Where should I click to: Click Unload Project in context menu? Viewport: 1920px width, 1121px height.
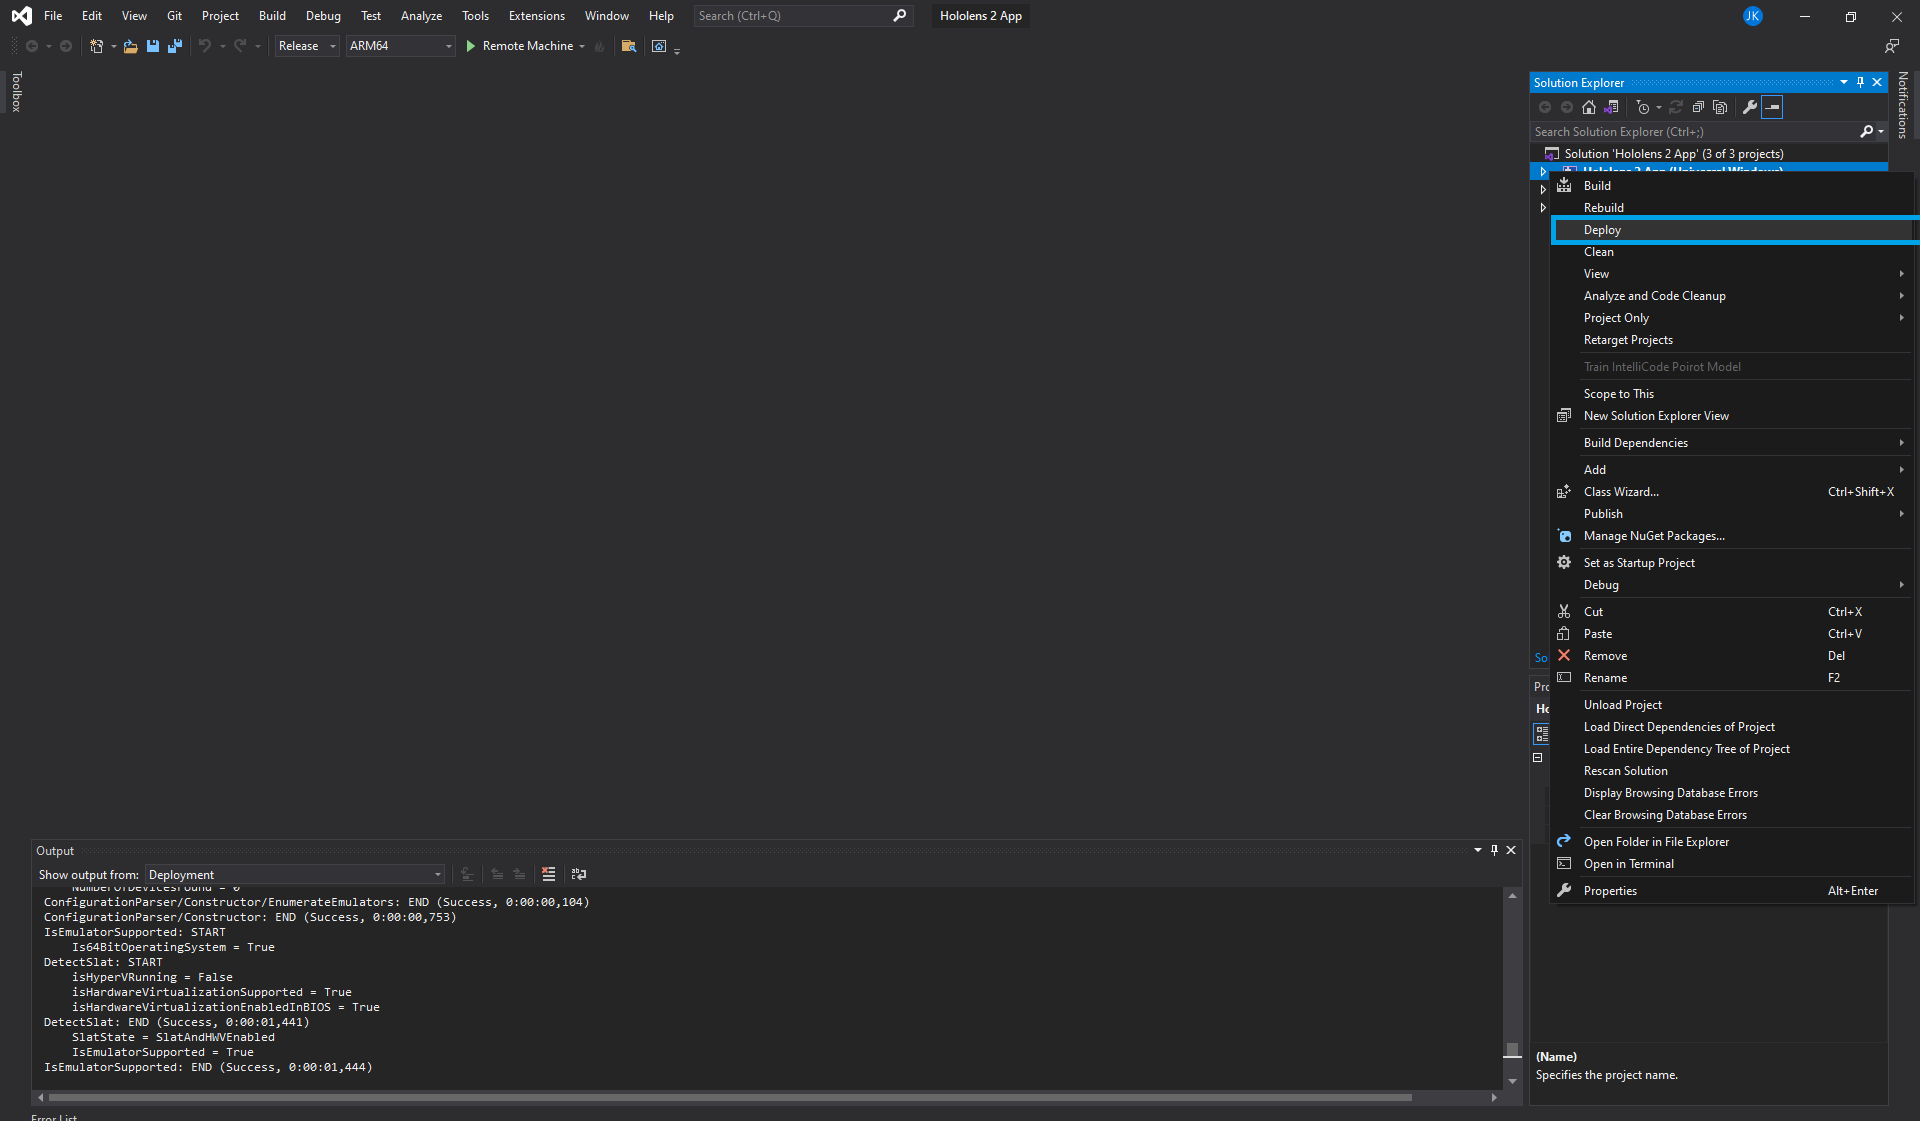(1732, 705)
